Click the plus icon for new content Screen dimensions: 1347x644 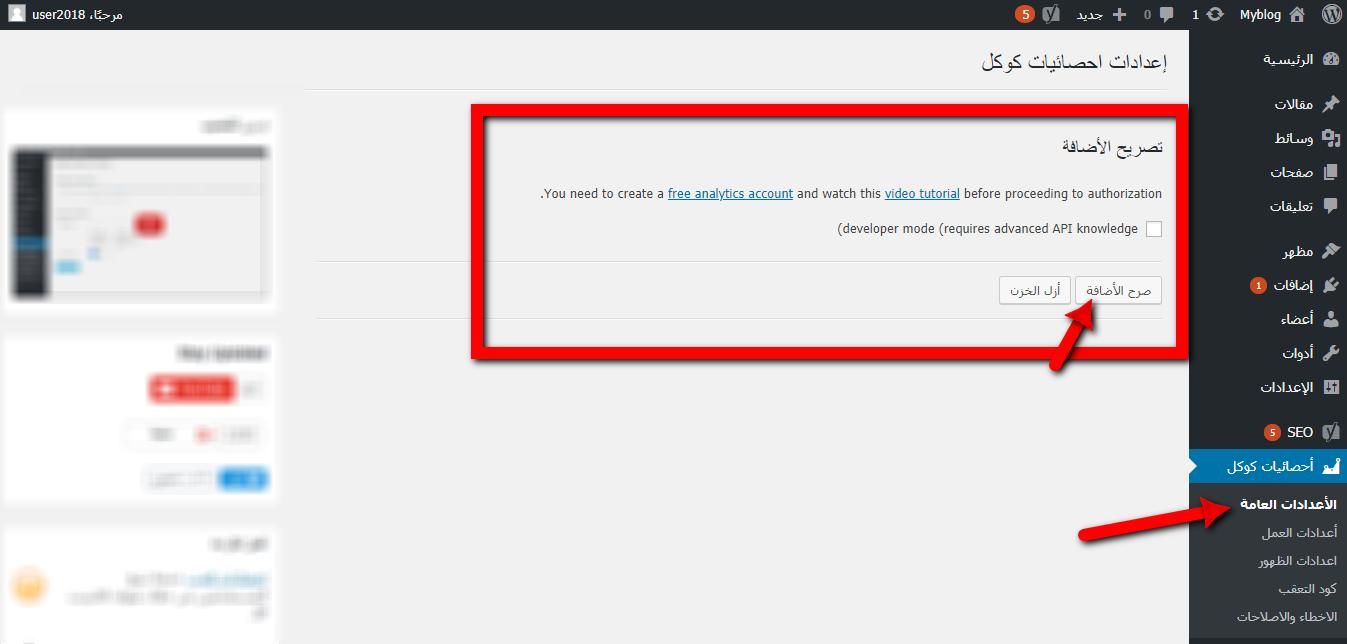1119,15
